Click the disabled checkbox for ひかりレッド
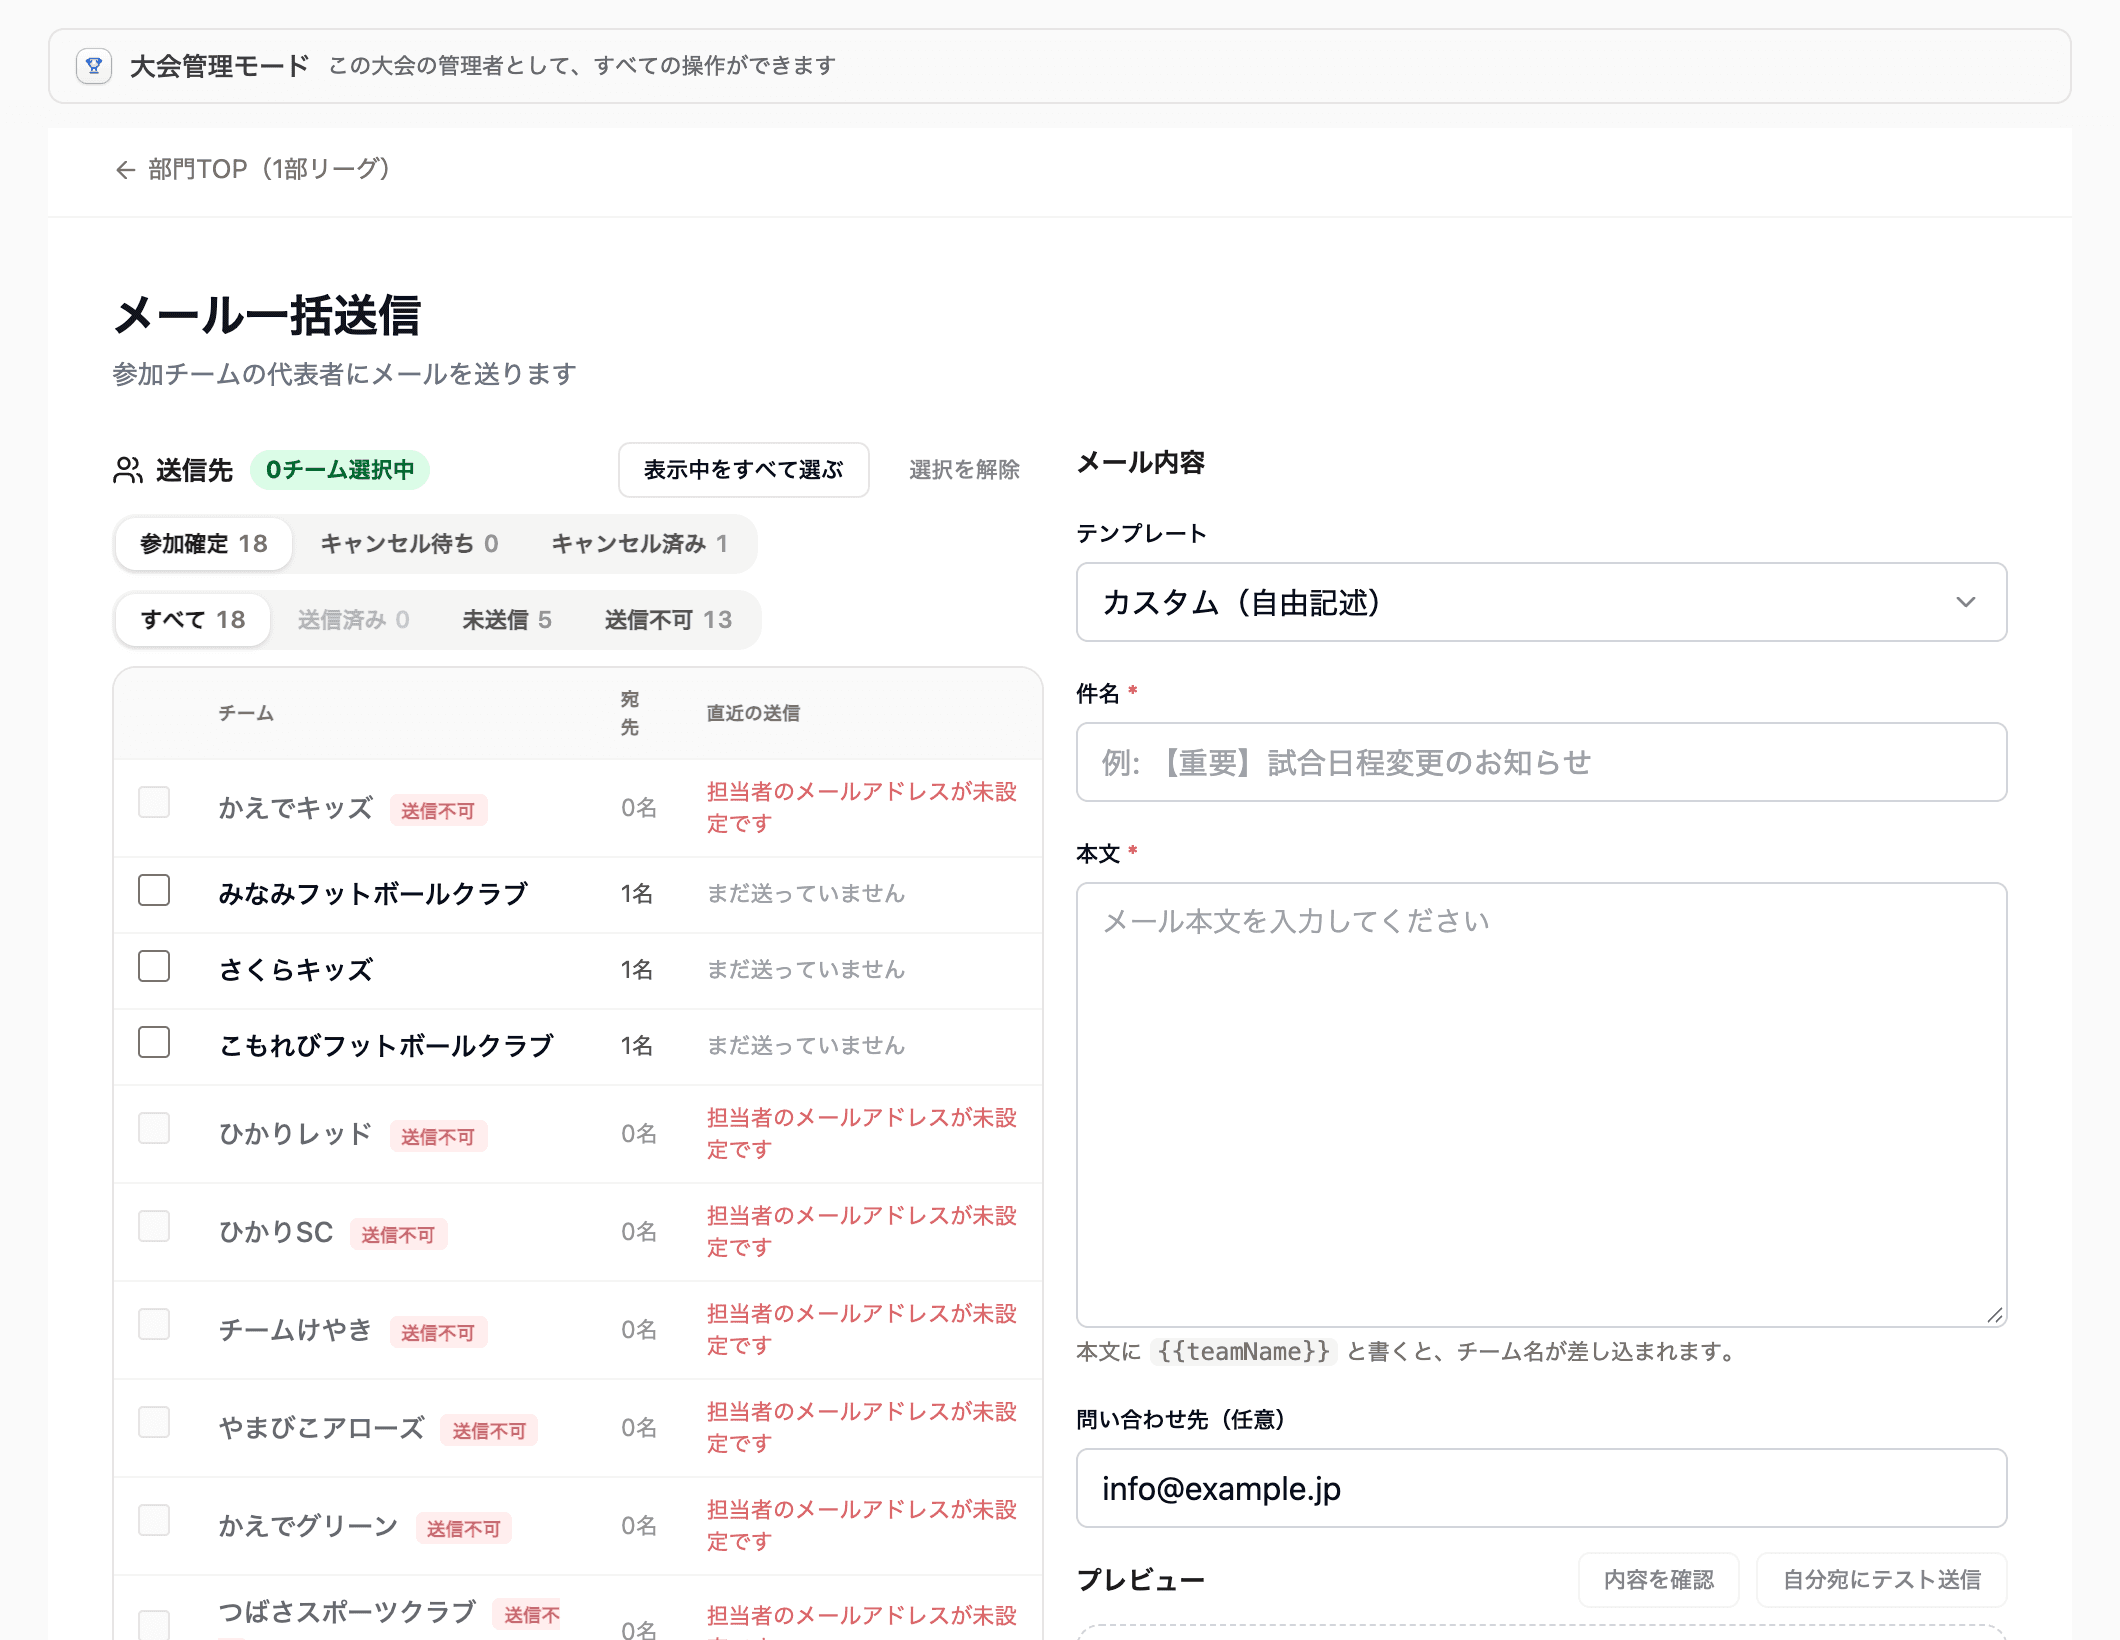 (x=154, y=1128)
